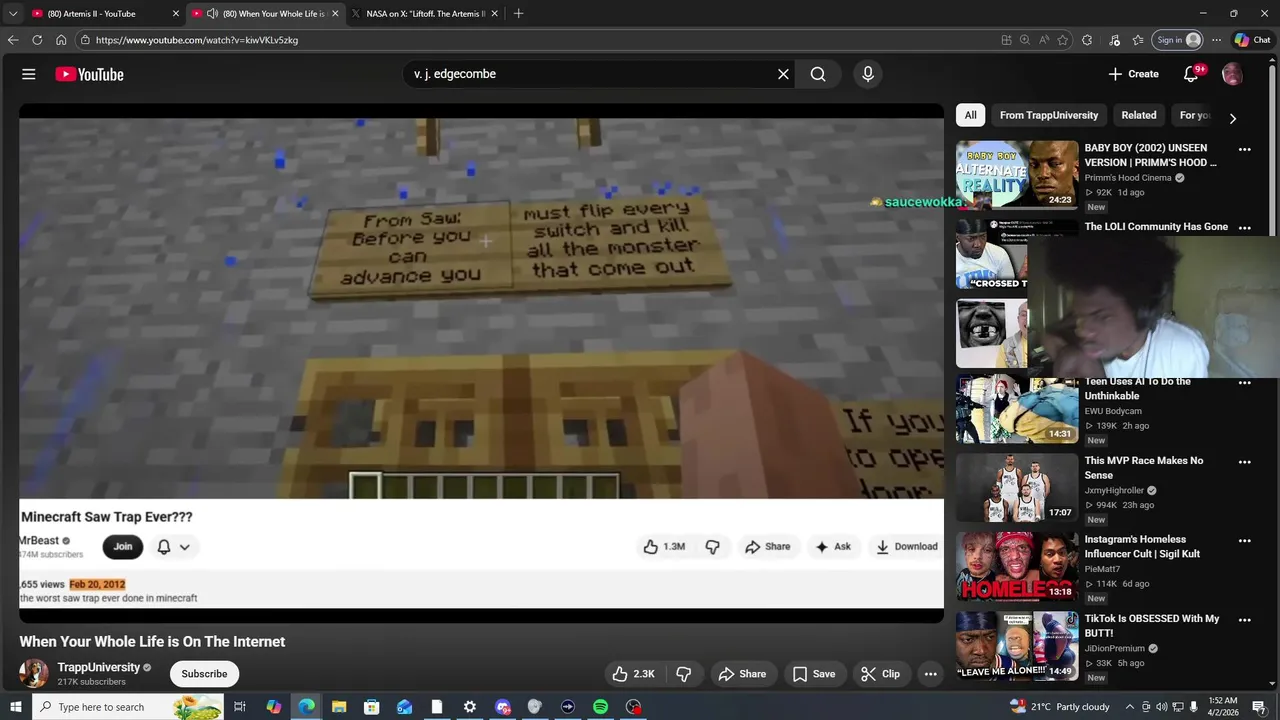The image size is (1280, 720).
Task: Open TikTok Is OBSESSED video title
Action: (x=1152, y=626)
